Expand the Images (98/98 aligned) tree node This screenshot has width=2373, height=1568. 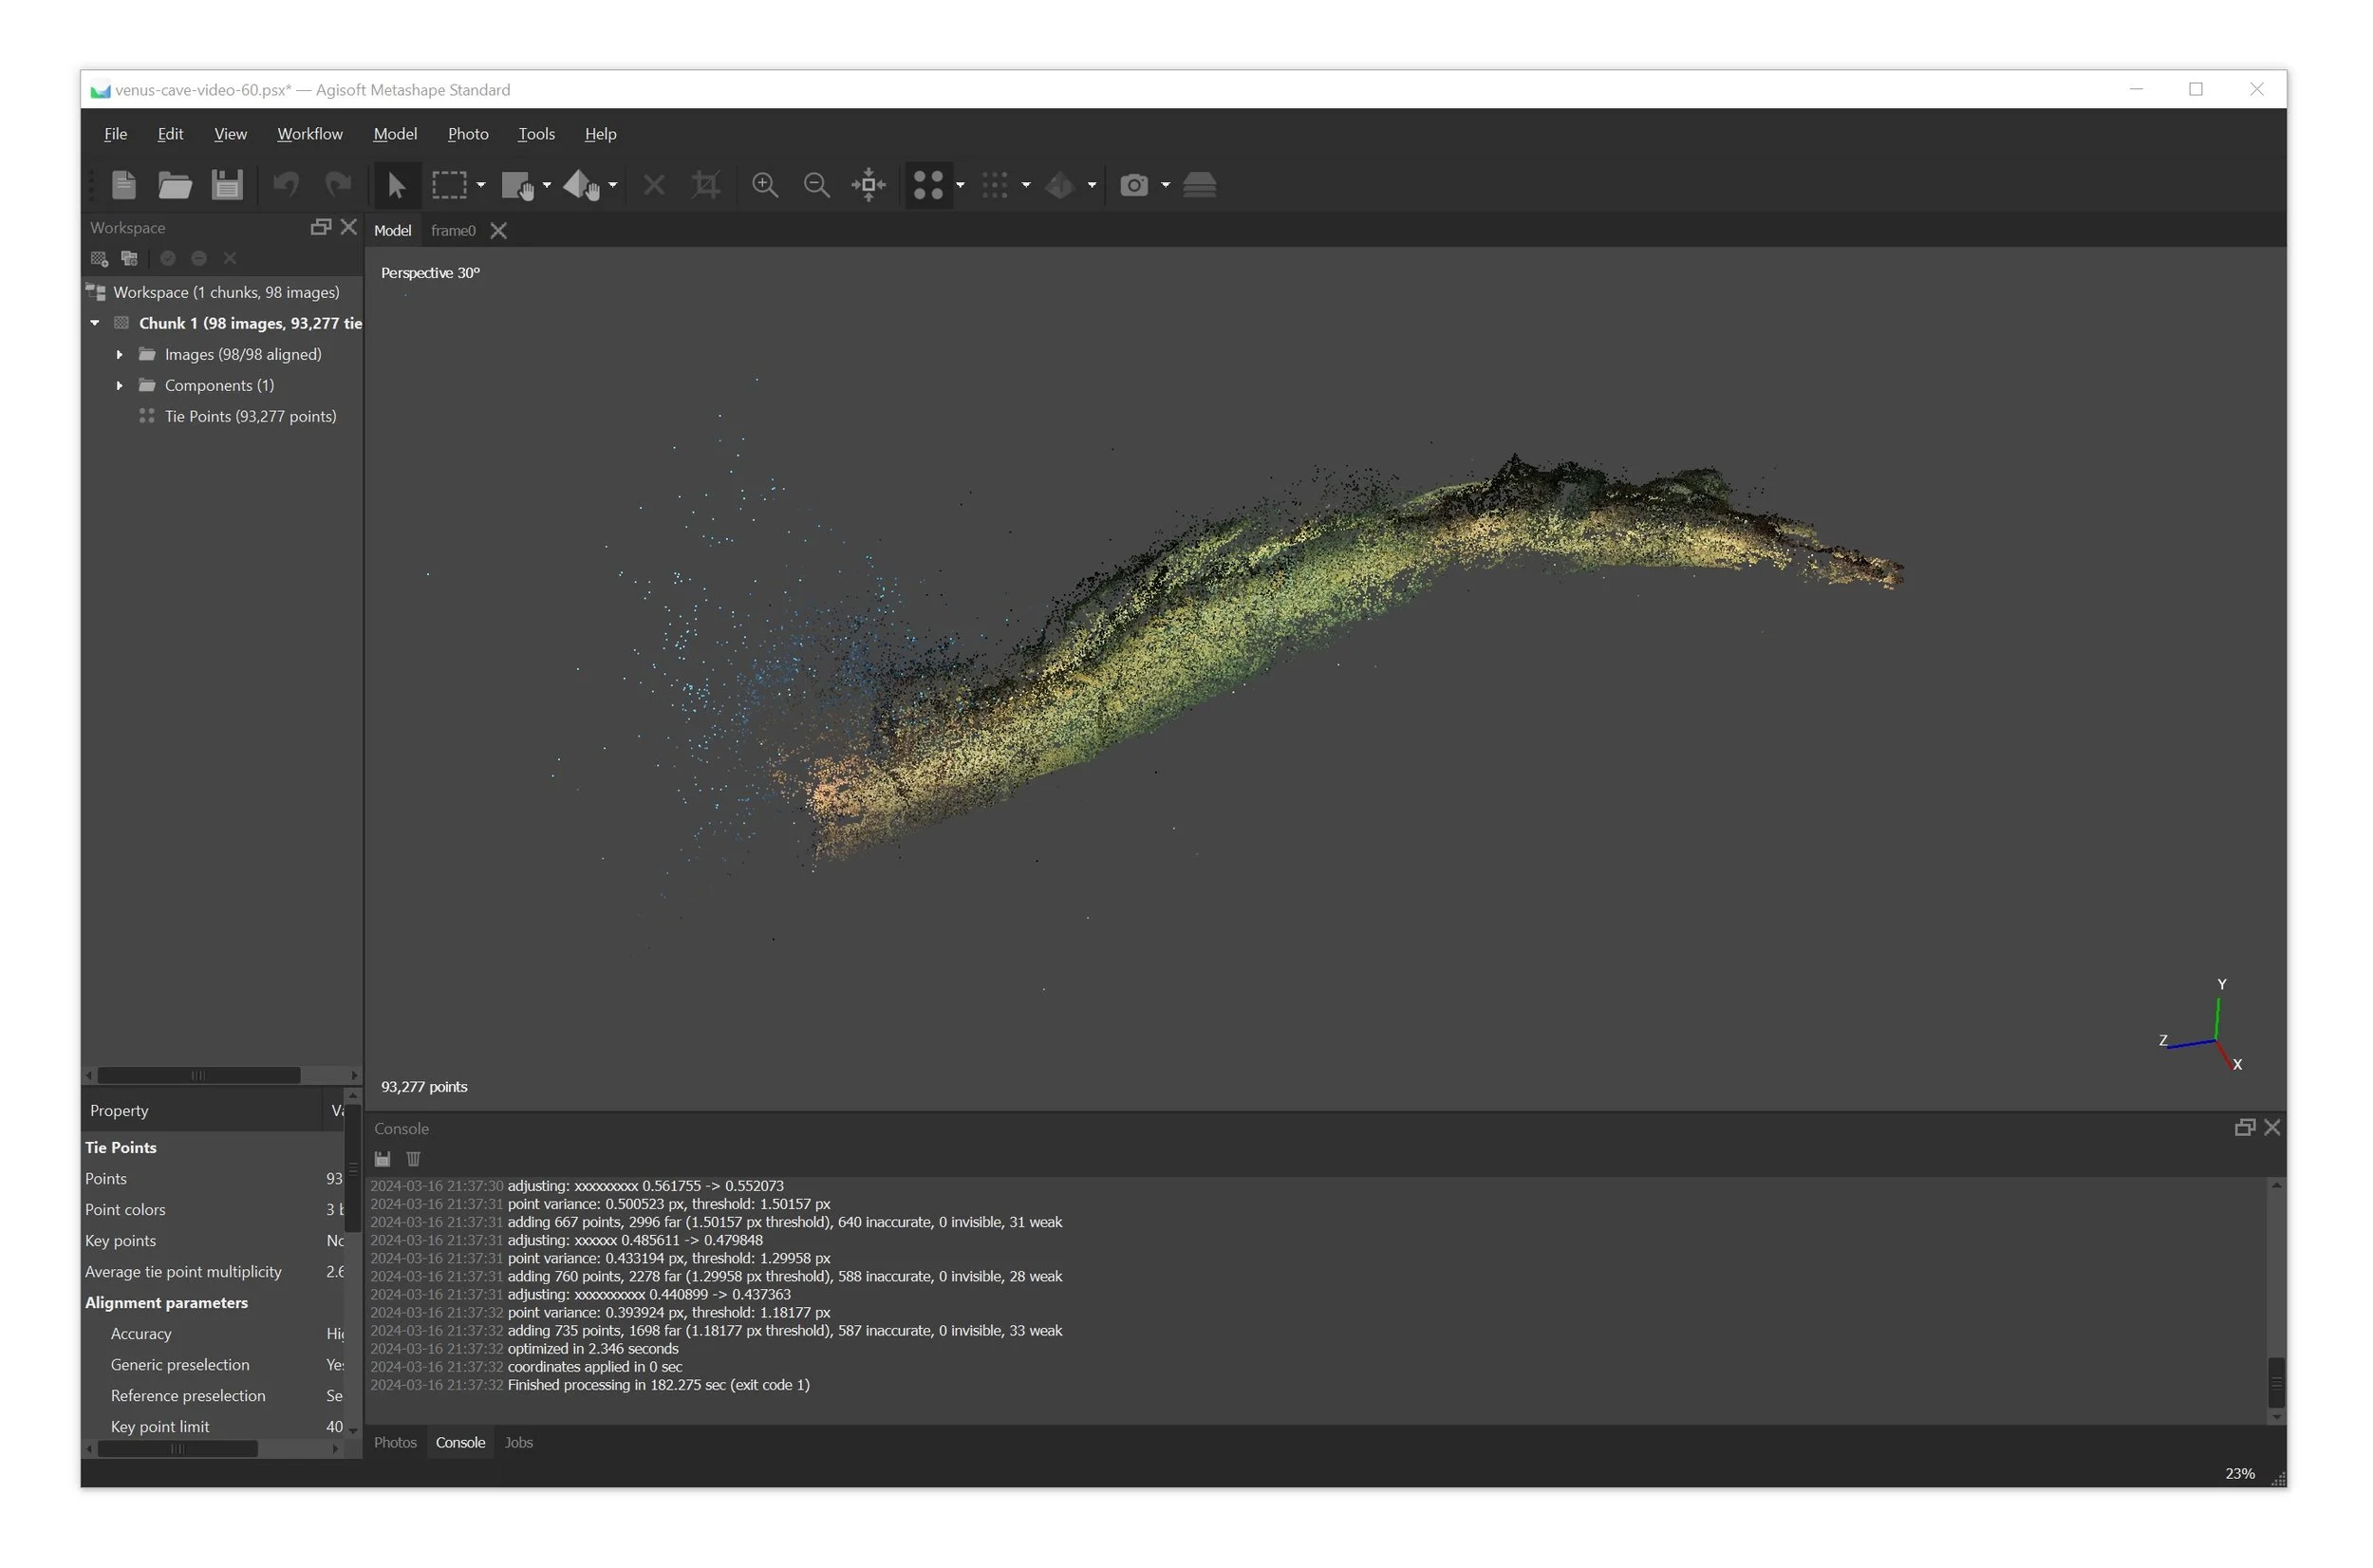pyautogui.click(x=119, y=354)
